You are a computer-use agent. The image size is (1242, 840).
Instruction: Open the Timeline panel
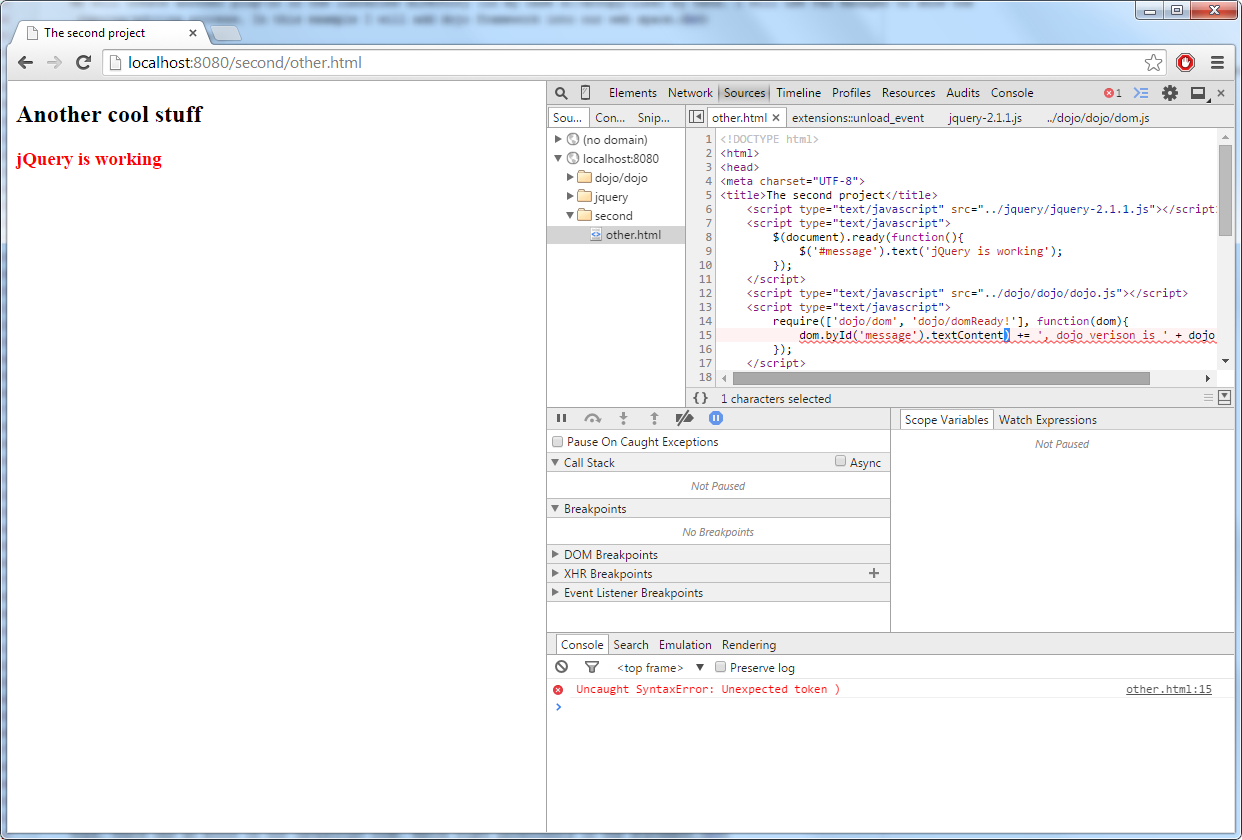(798, 93)
